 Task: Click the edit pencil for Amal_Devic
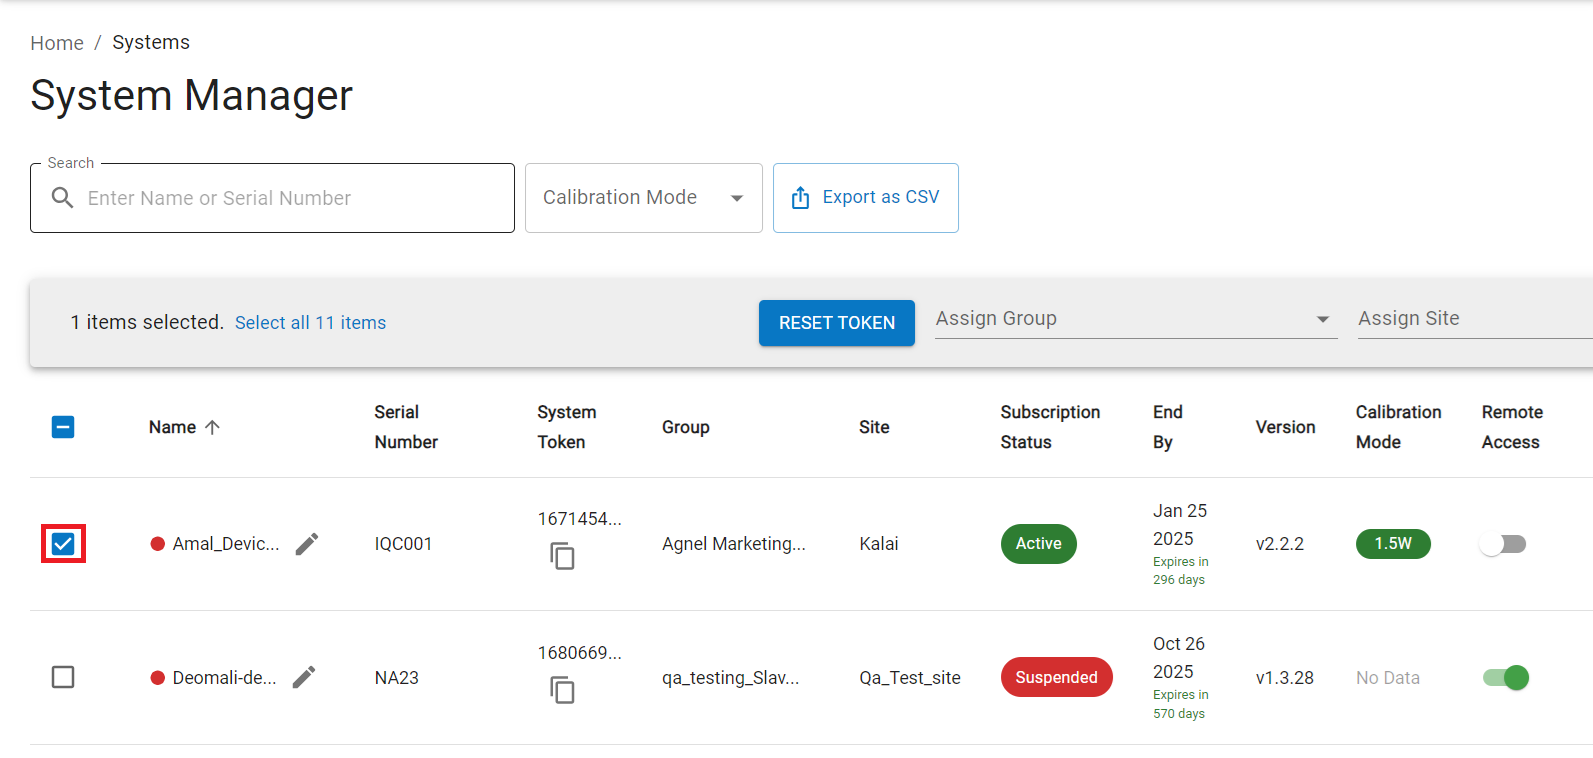307,544
